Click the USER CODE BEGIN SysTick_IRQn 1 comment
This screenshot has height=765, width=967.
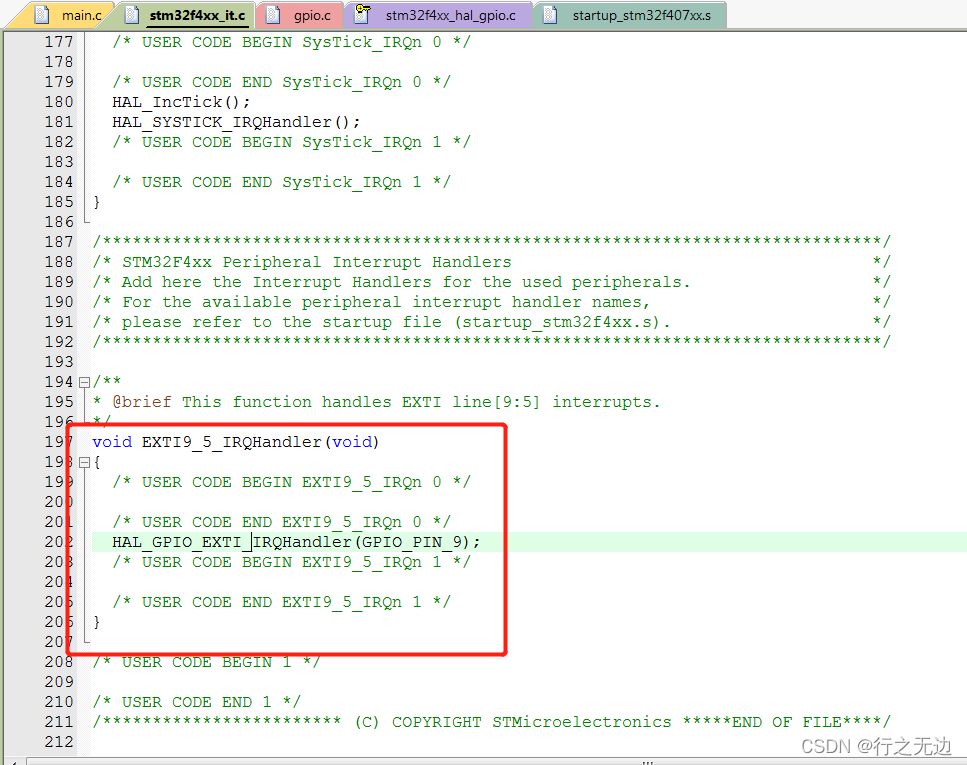click(x=291, y=142)
